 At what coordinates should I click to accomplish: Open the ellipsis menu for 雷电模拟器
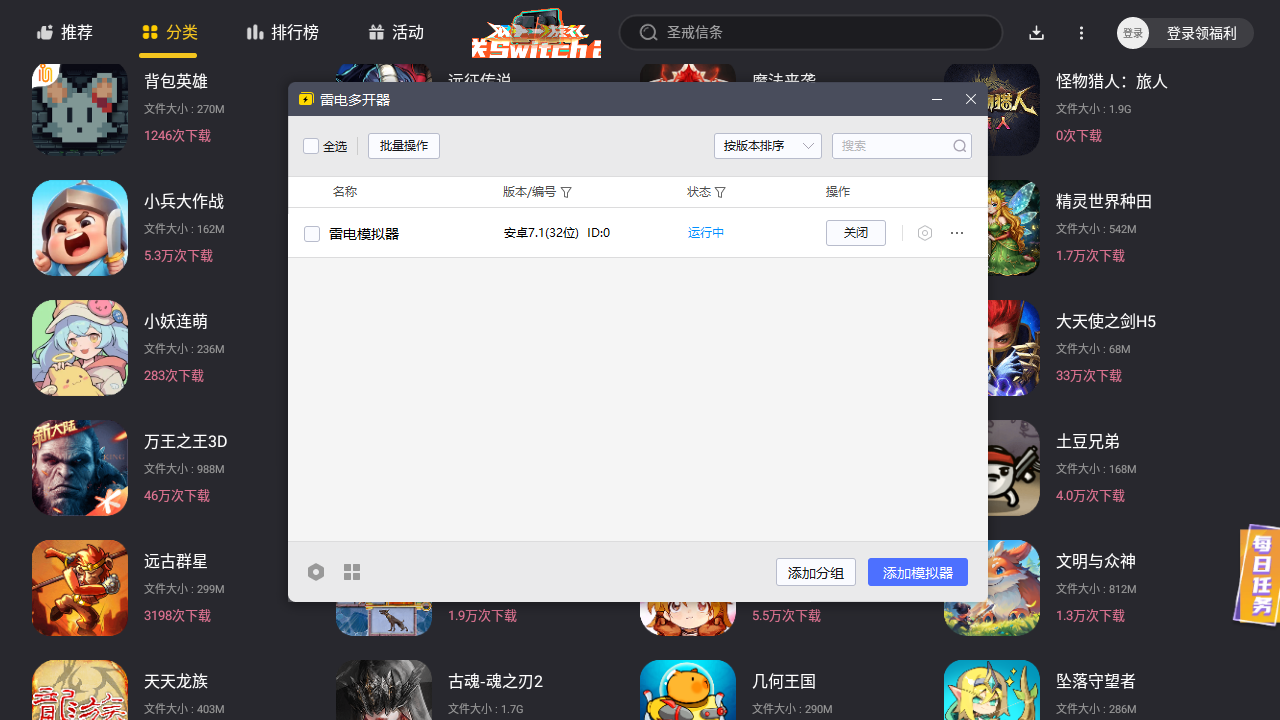956,232
